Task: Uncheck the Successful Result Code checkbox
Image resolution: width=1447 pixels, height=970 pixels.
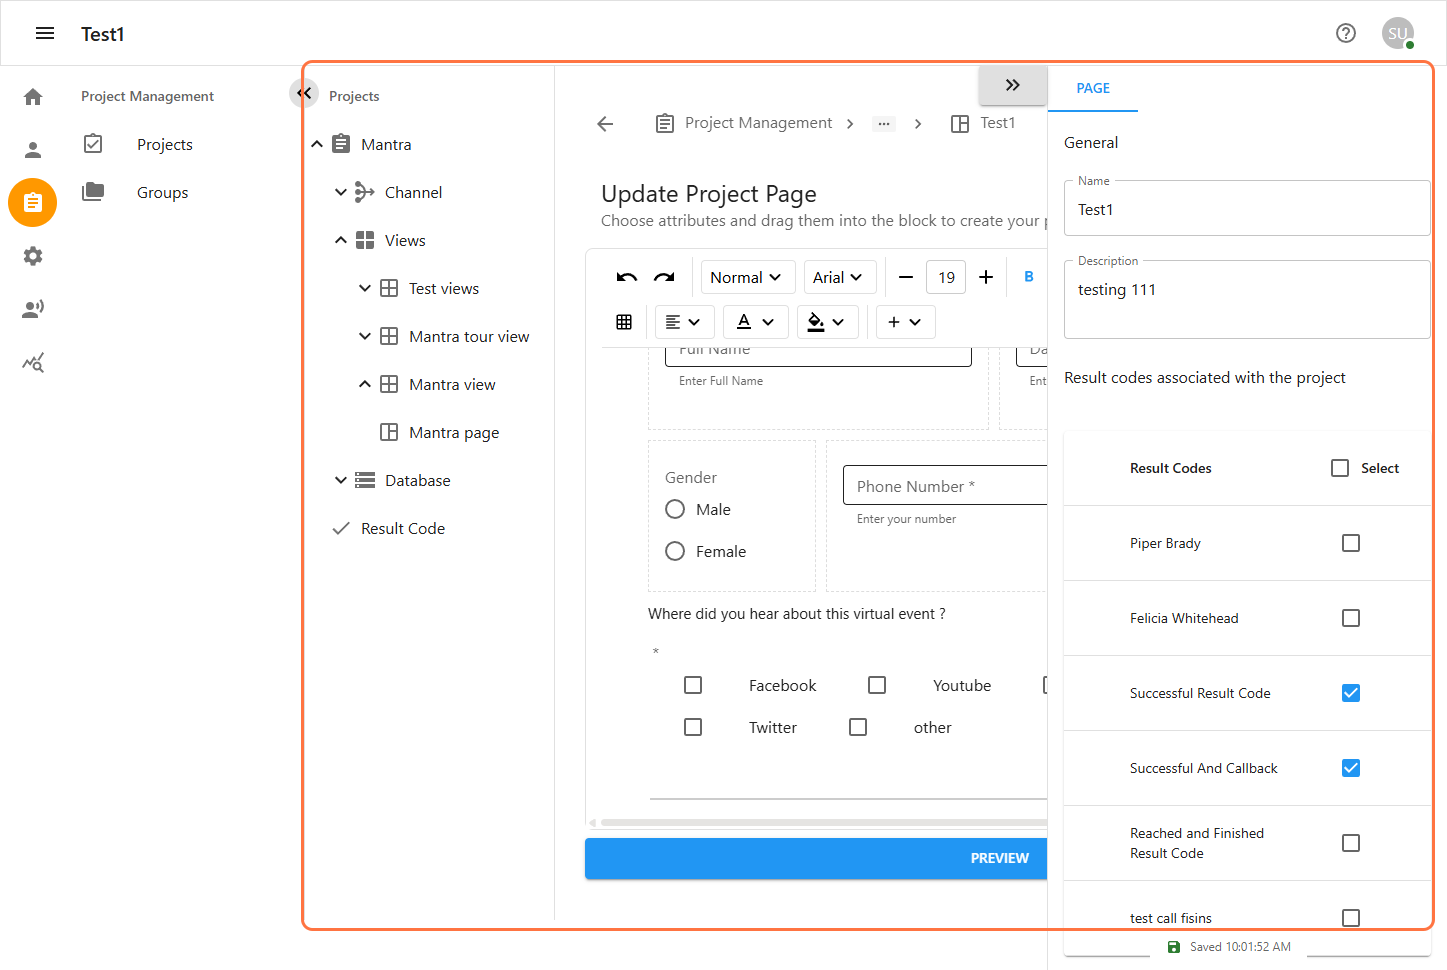Action: tap(1350, 693)
